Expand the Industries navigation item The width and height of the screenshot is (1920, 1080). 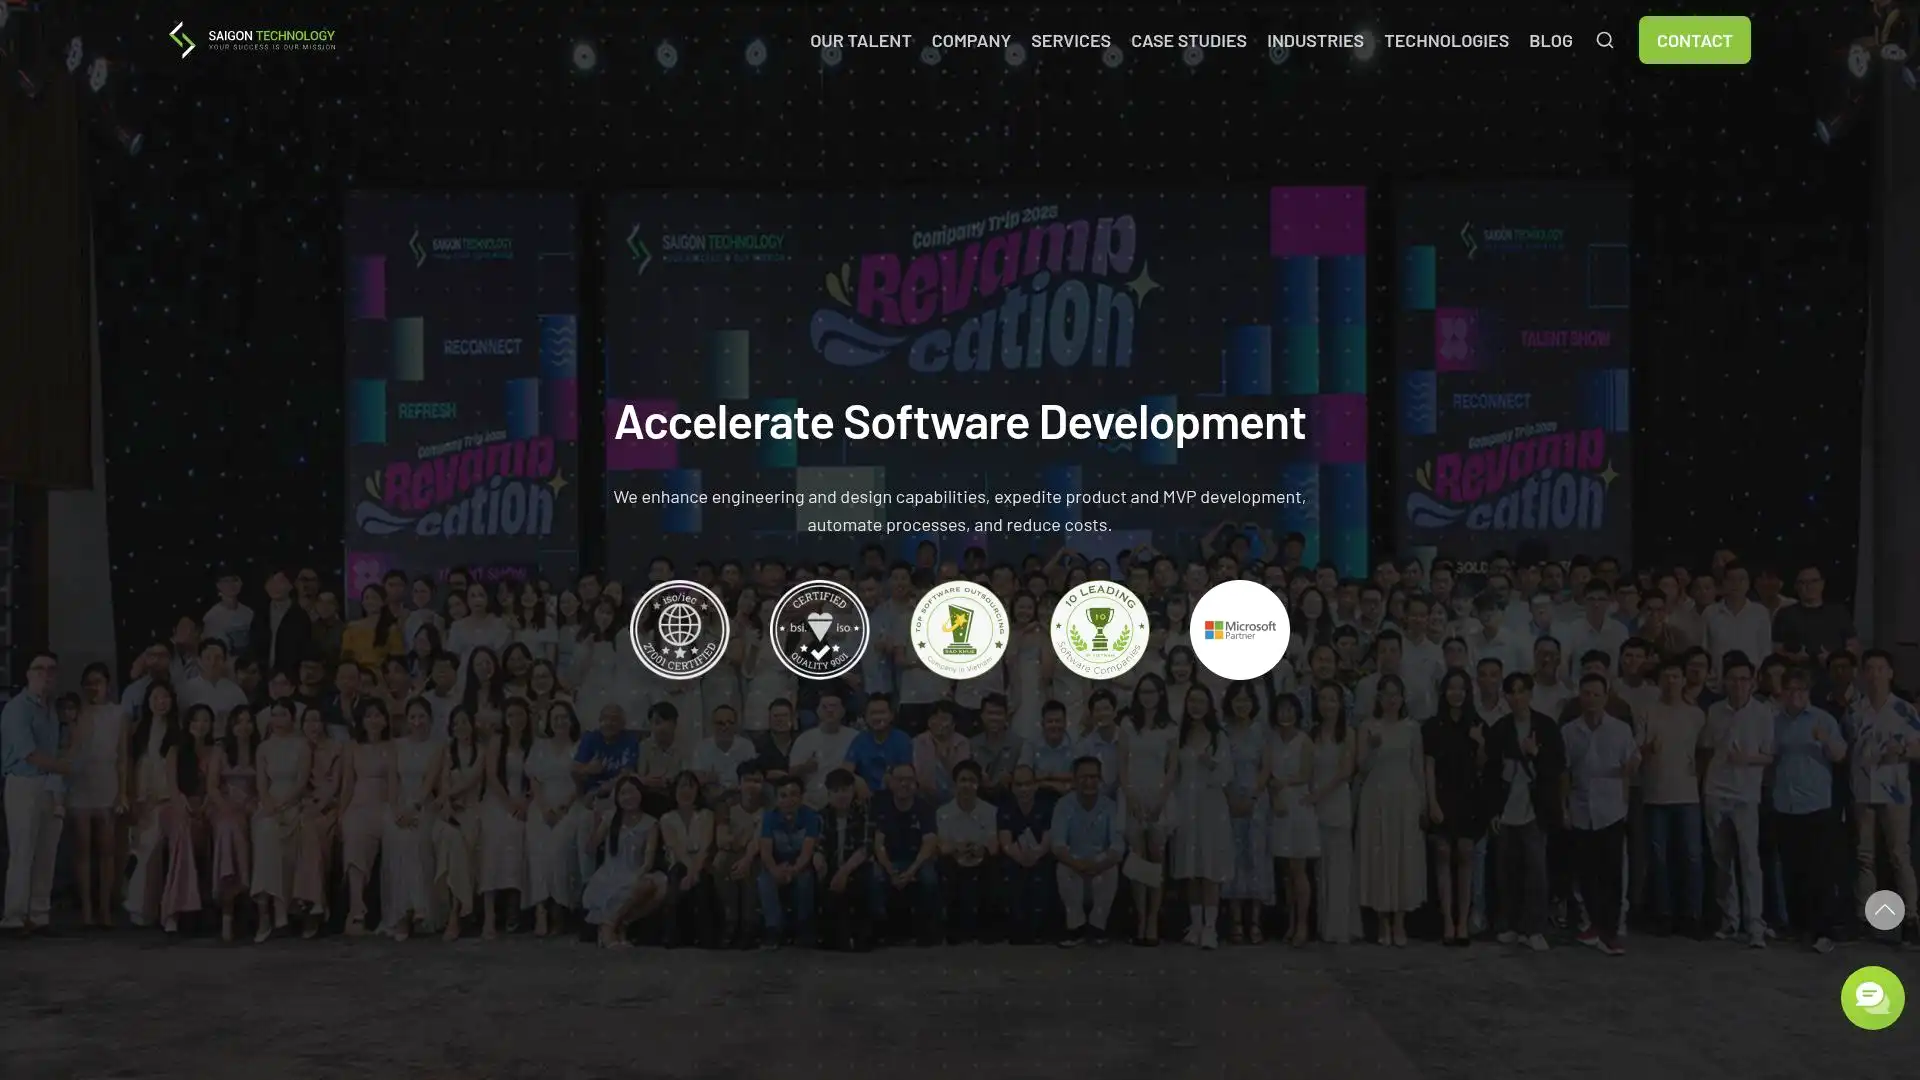1314,40
